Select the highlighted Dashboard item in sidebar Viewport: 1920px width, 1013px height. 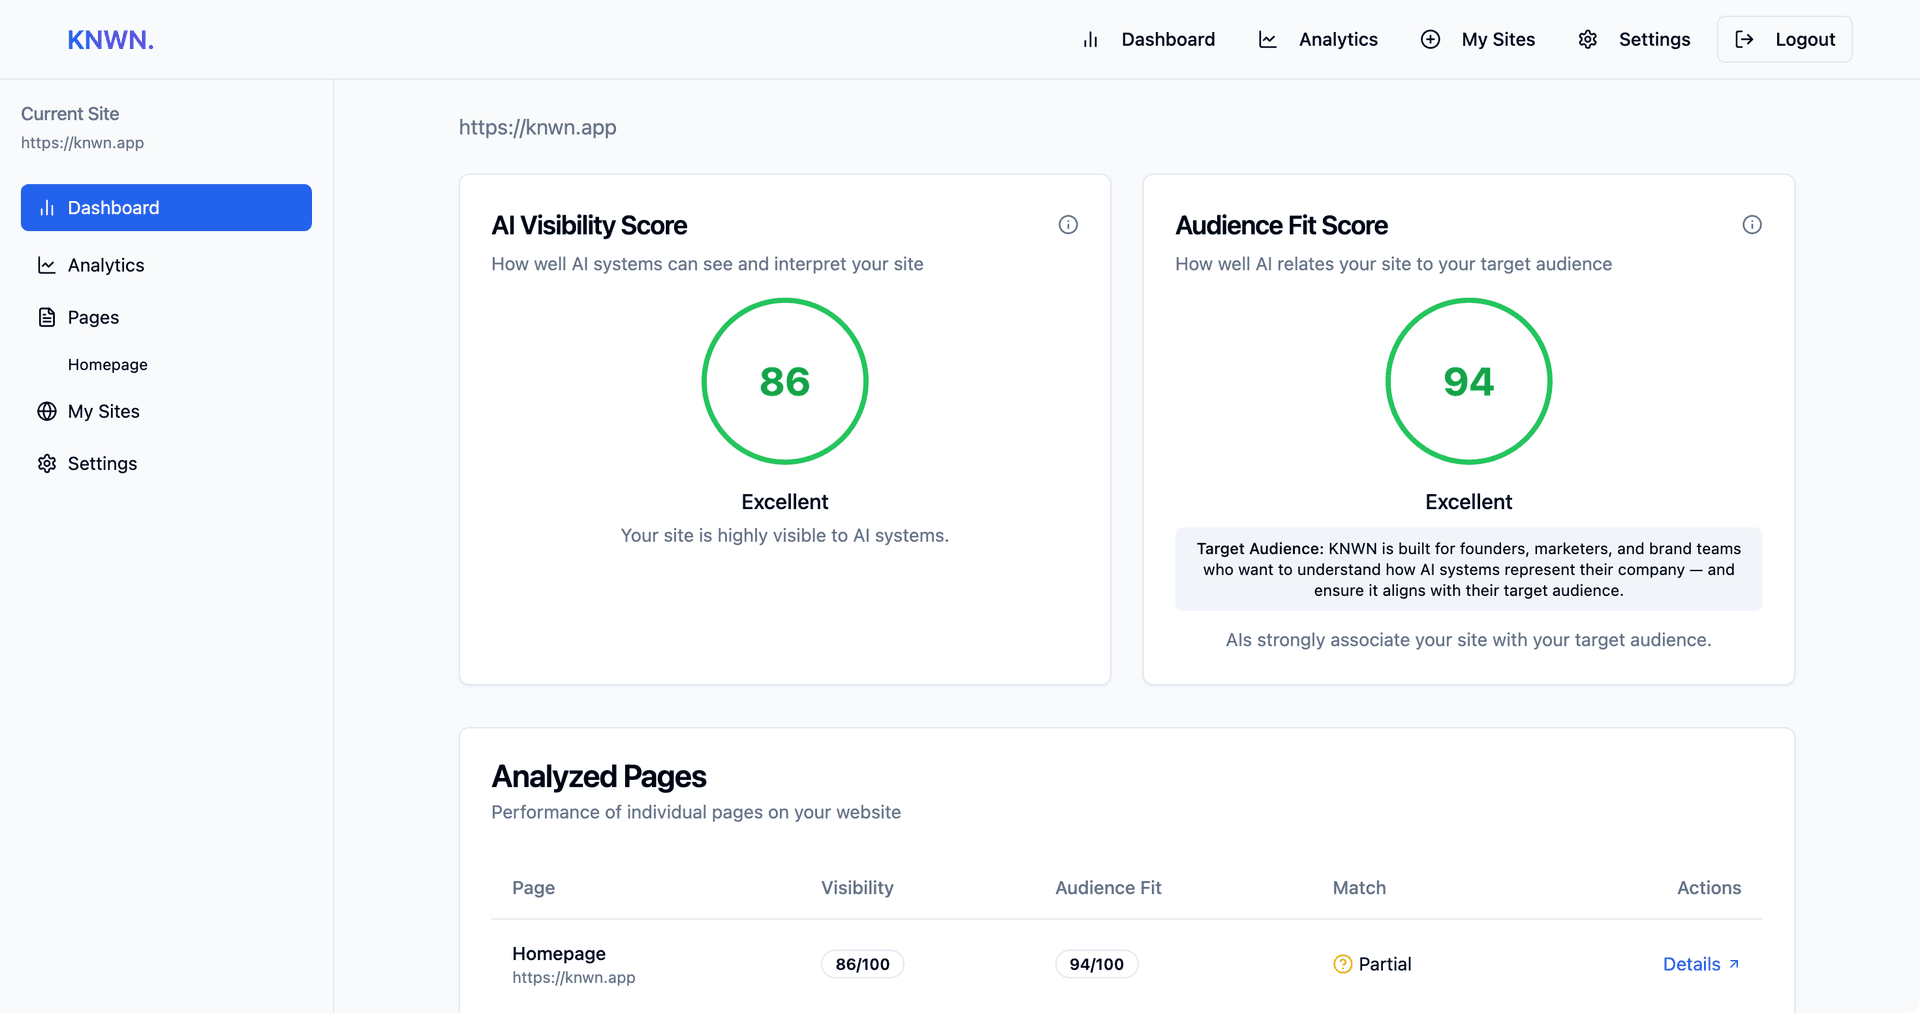coord(166,207)
